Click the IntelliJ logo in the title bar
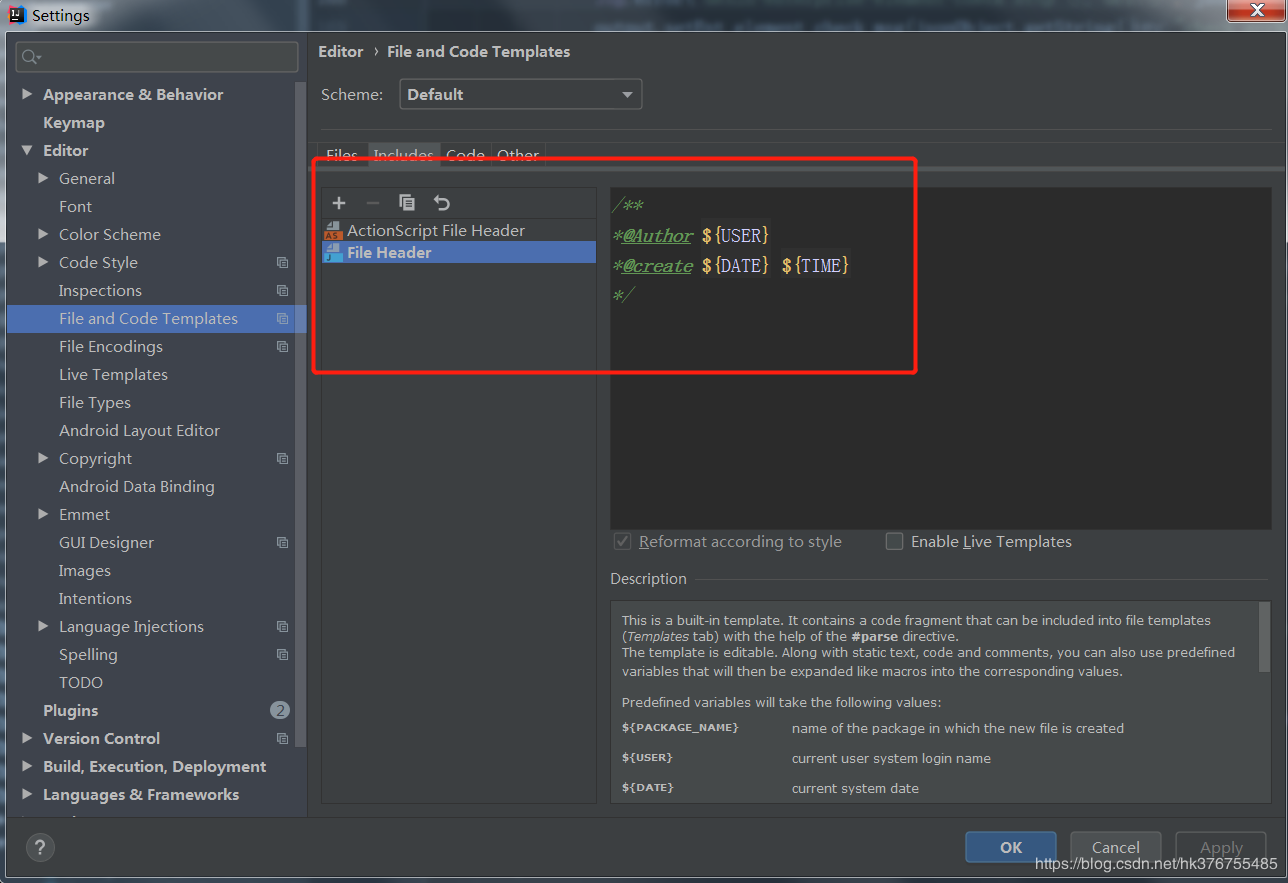Viewport: 1288px width, 883px height. pos(16,15)
